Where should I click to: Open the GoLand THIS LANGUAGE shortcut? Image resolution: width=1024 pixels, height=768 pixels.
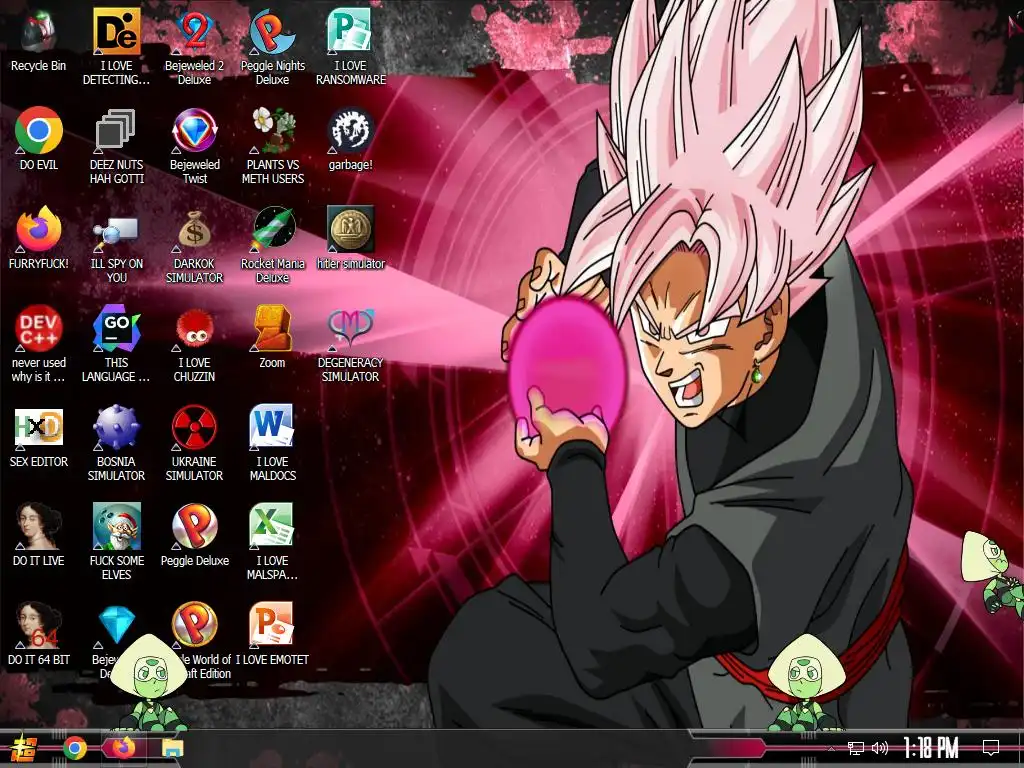[116, 344]
